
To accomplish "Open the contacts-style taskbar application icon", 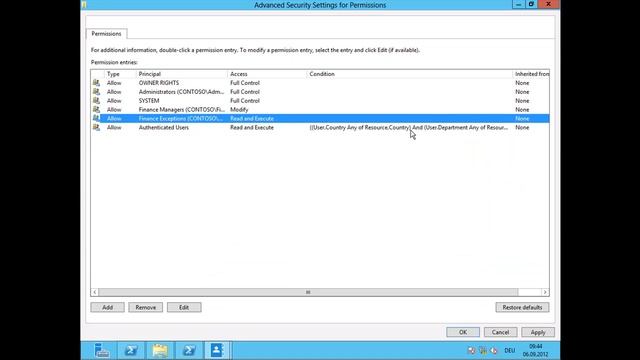I will click(217, 350).
